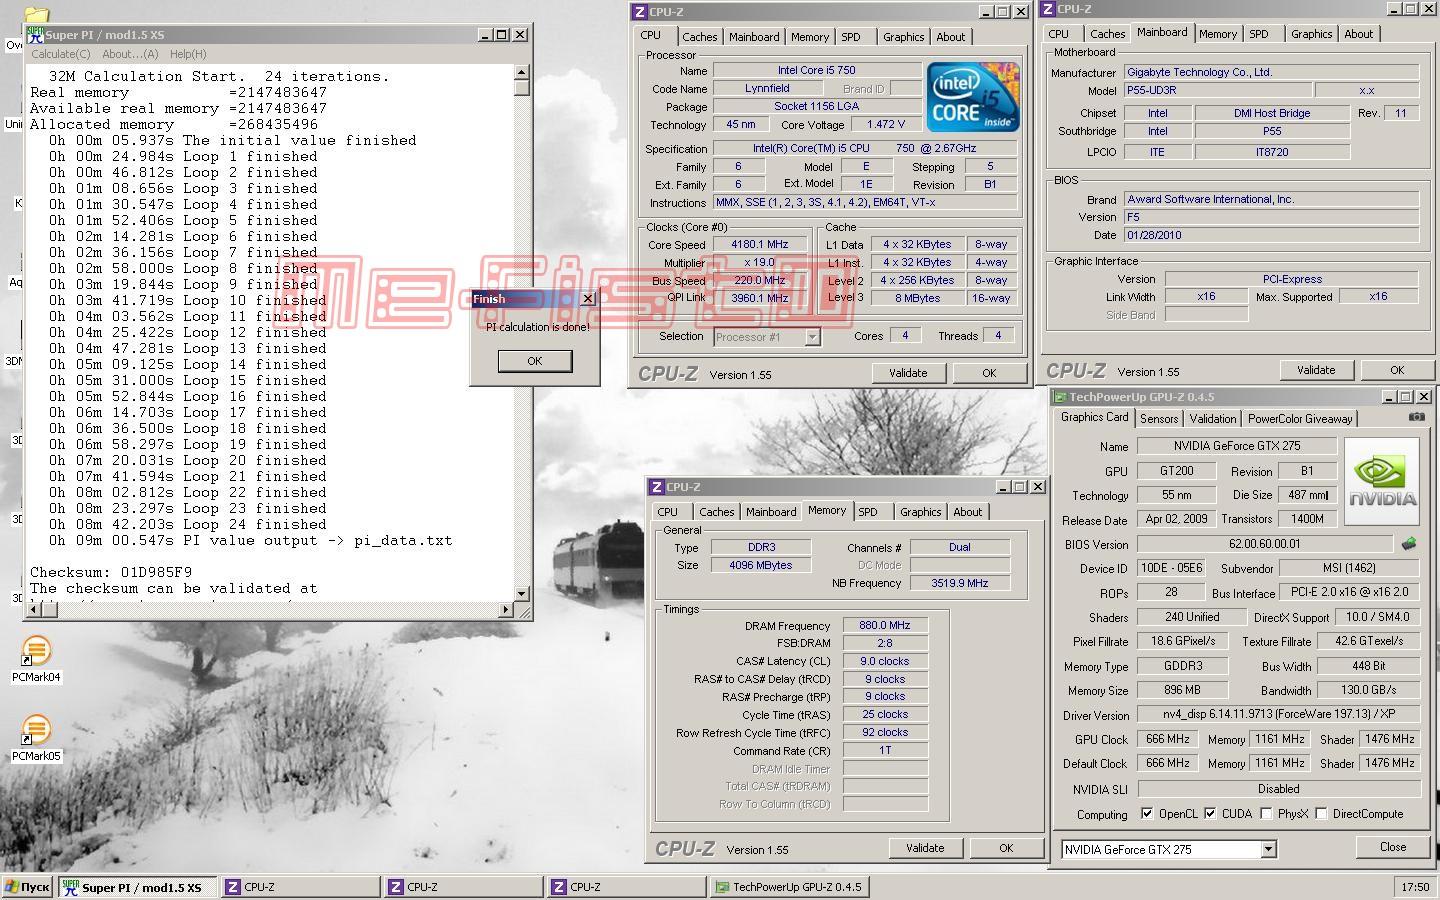Viewport: 1440px width, 900px height.
Task: Click the 17:50 taskbar clock
Action: [x=1415, y=887]
